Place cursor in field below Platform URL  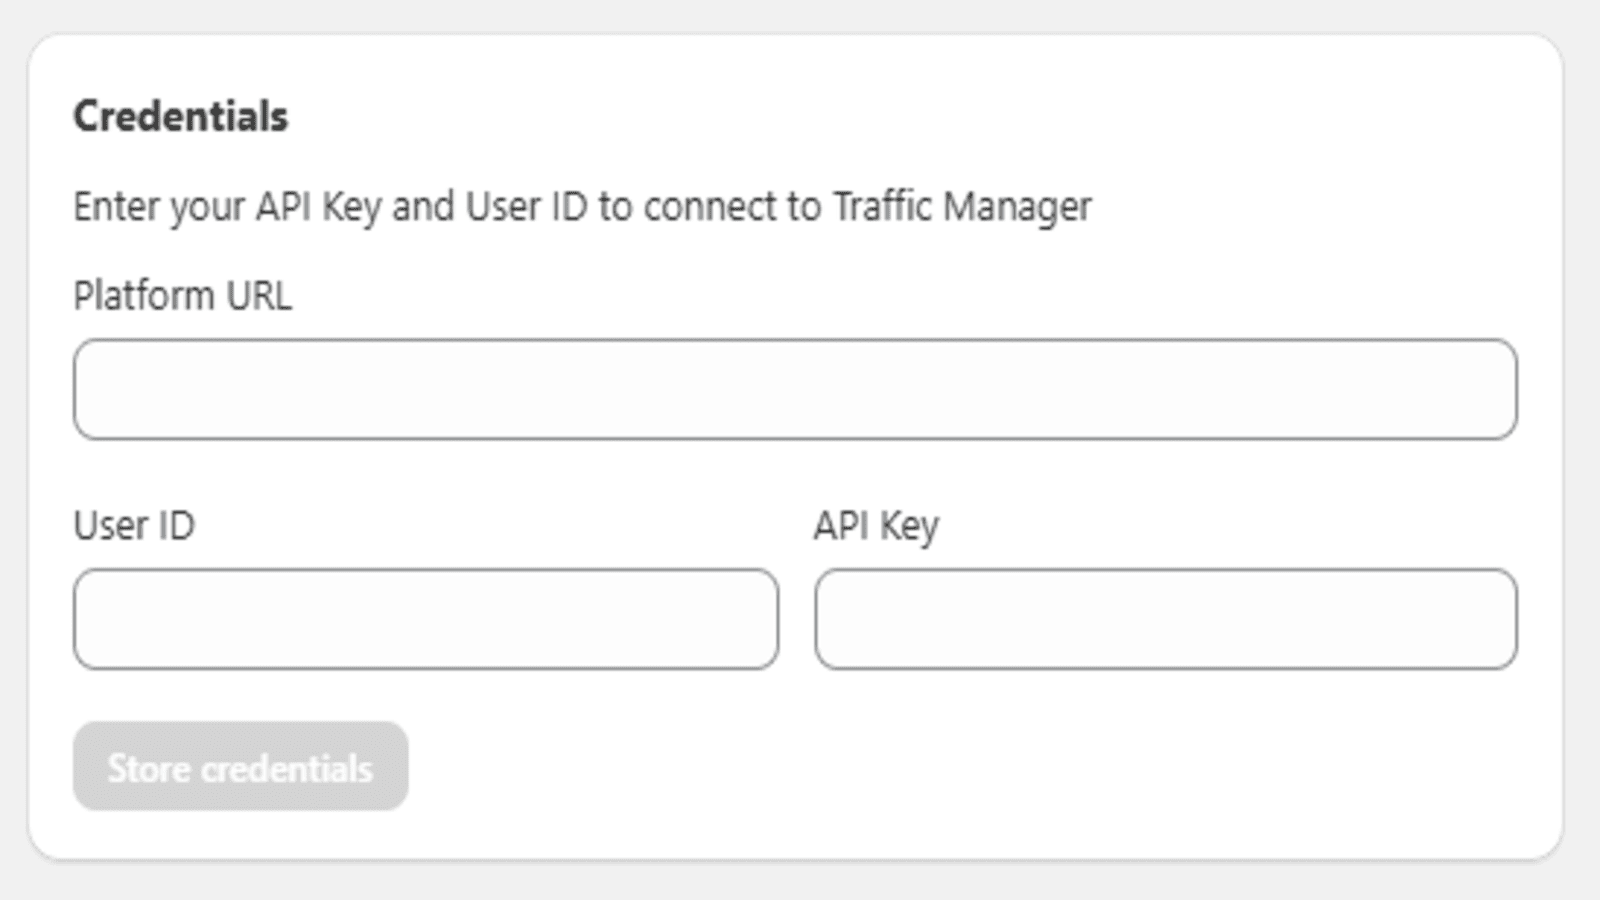[795, 389]
